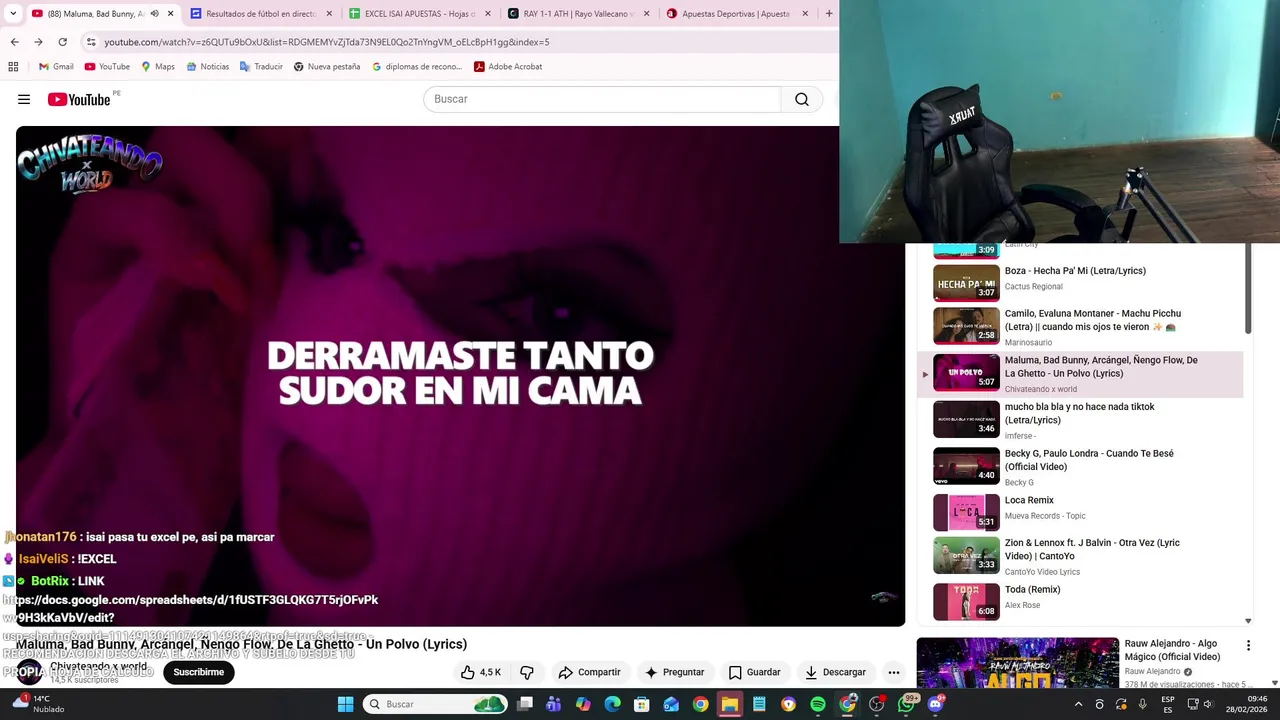Open the YouTube bookmark
The width and height of the screenshot is (1280, 720).
[x=107, y=67]
